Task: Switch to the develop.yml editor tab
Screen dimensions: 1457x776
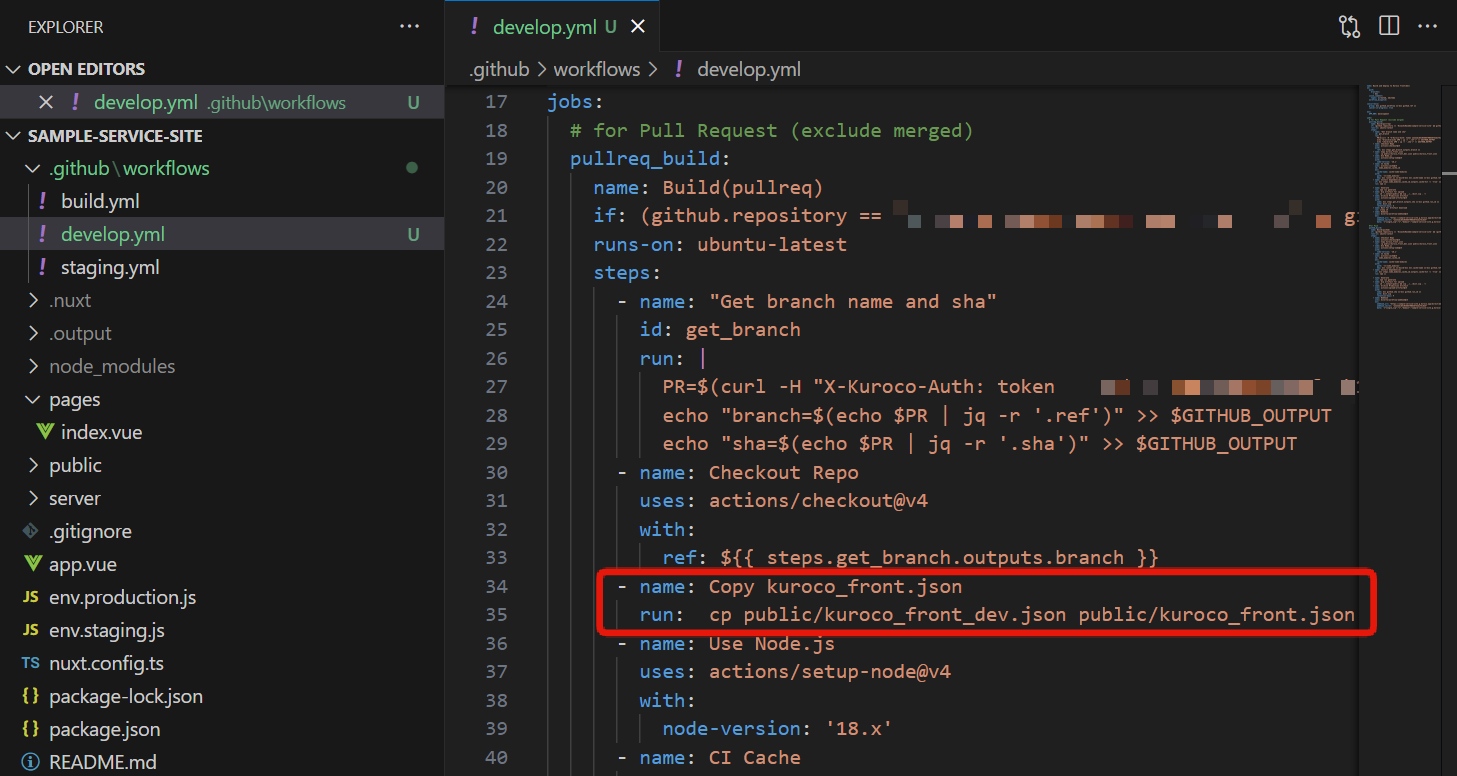Action: coord(552,27)
